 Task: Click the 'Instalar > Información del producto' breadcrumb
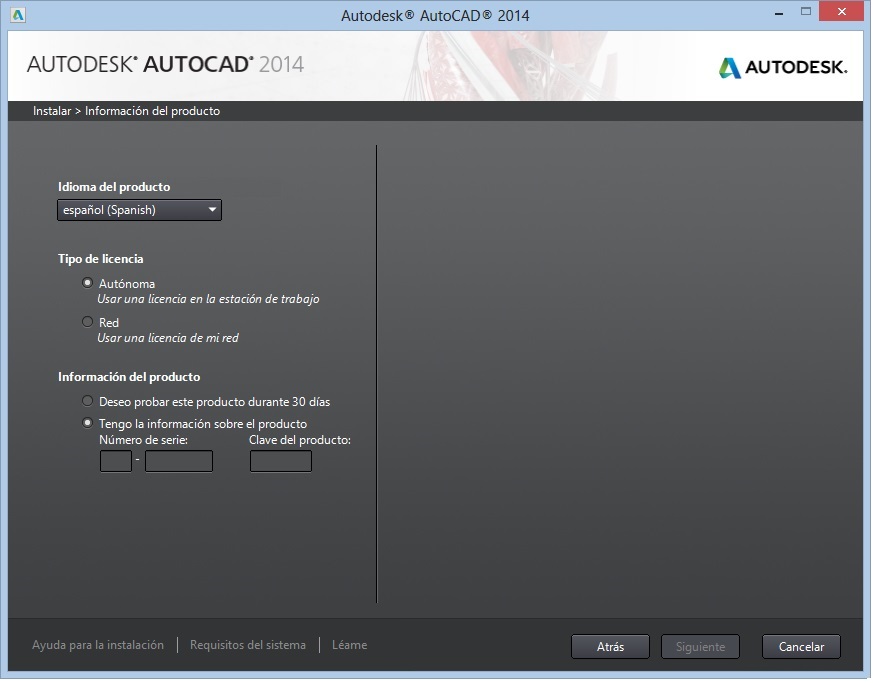pyautogui.click(x=126, y=111)
